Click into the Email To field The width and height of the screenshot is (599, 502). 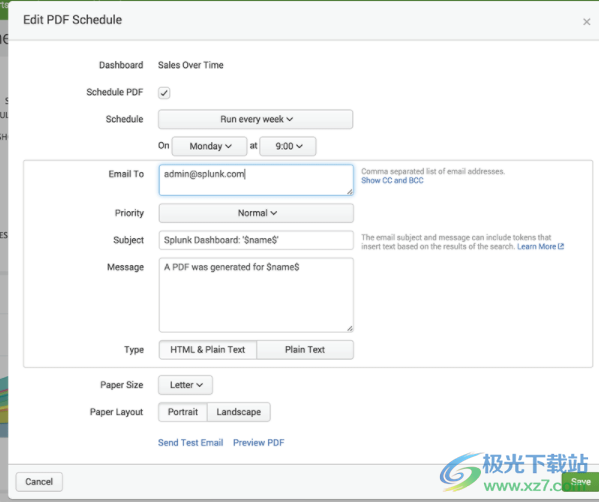[256, 180]
